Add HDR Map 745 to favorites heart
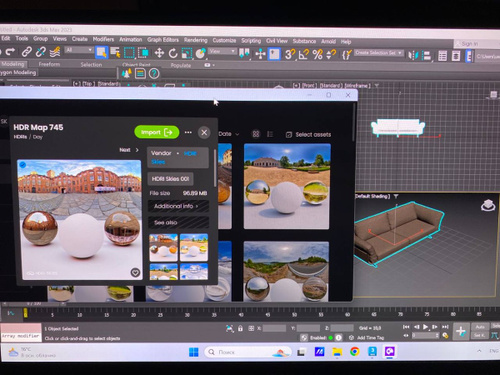 click(135, 273)
